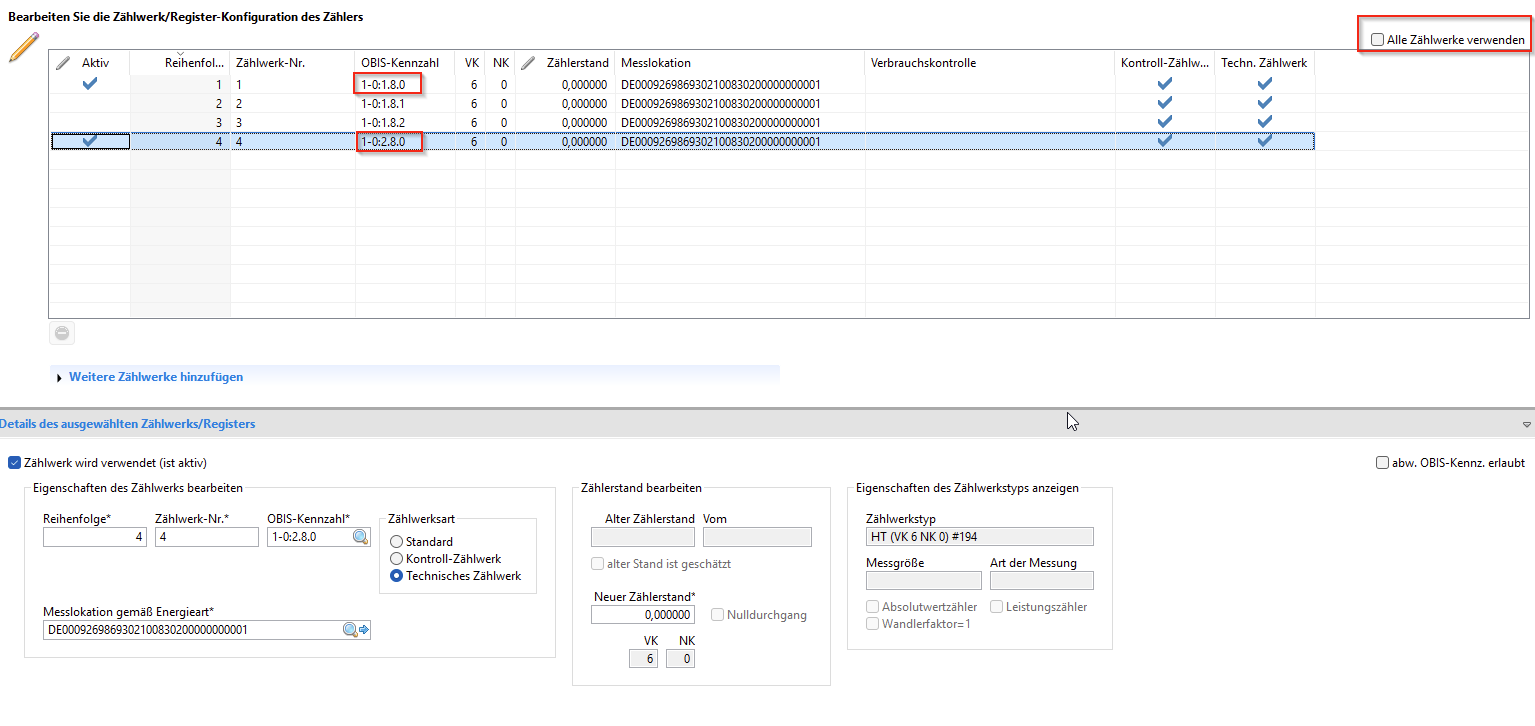Collapse details panel using right arrow
Screen dimensions: 1535x726
click(x=1526, y=425)
